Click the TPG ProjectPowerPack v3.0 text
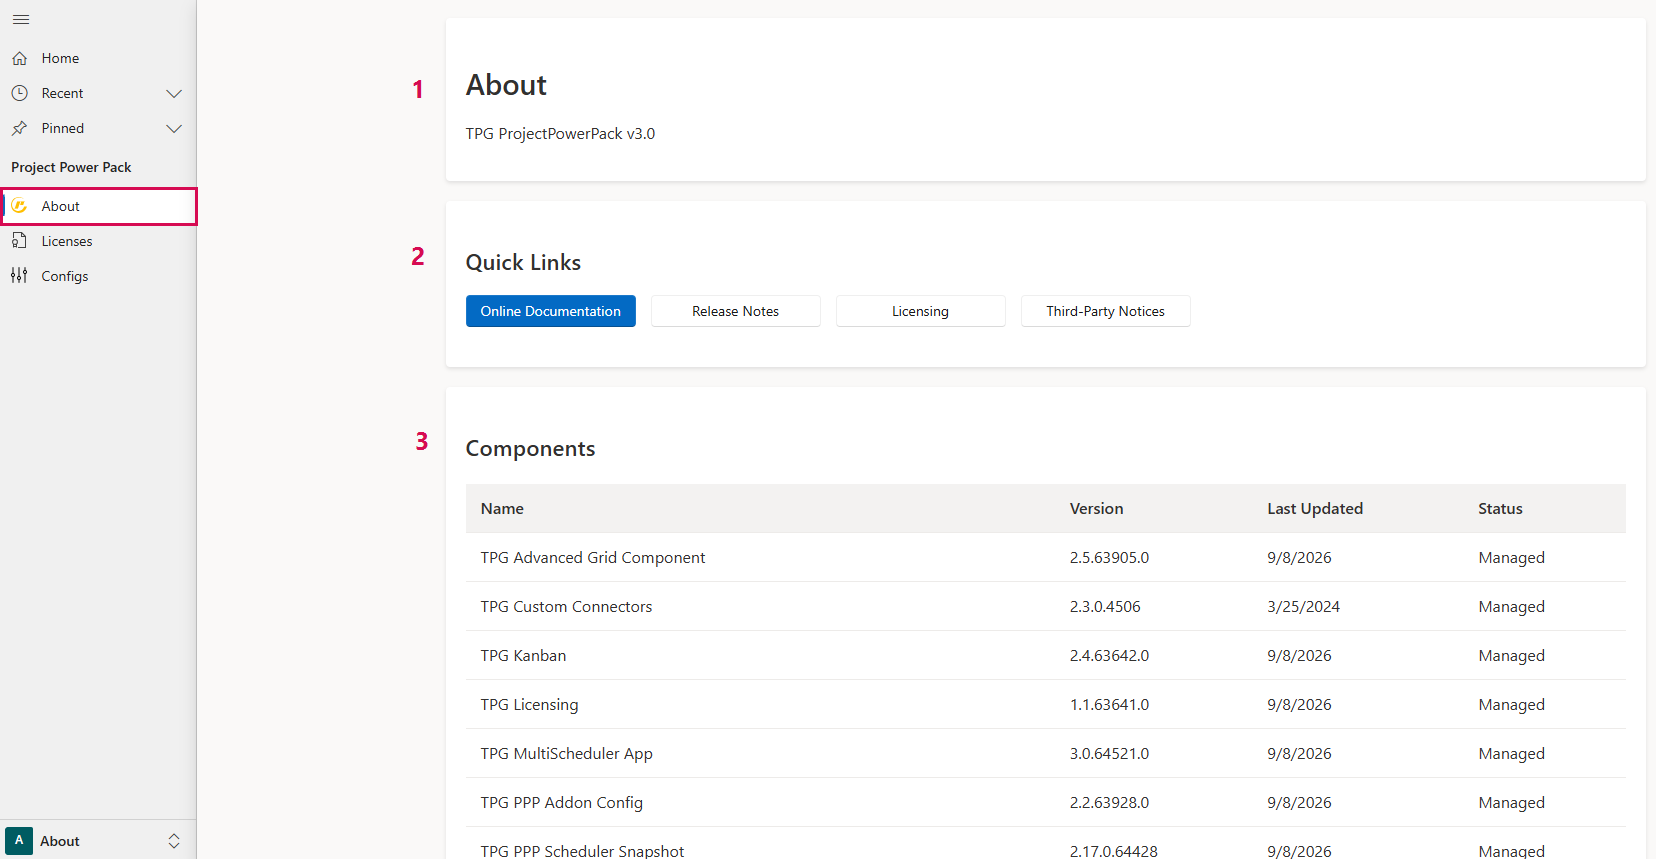This screenshot has width=1656, height=859. pyautogui.click(x=560, y=134)
